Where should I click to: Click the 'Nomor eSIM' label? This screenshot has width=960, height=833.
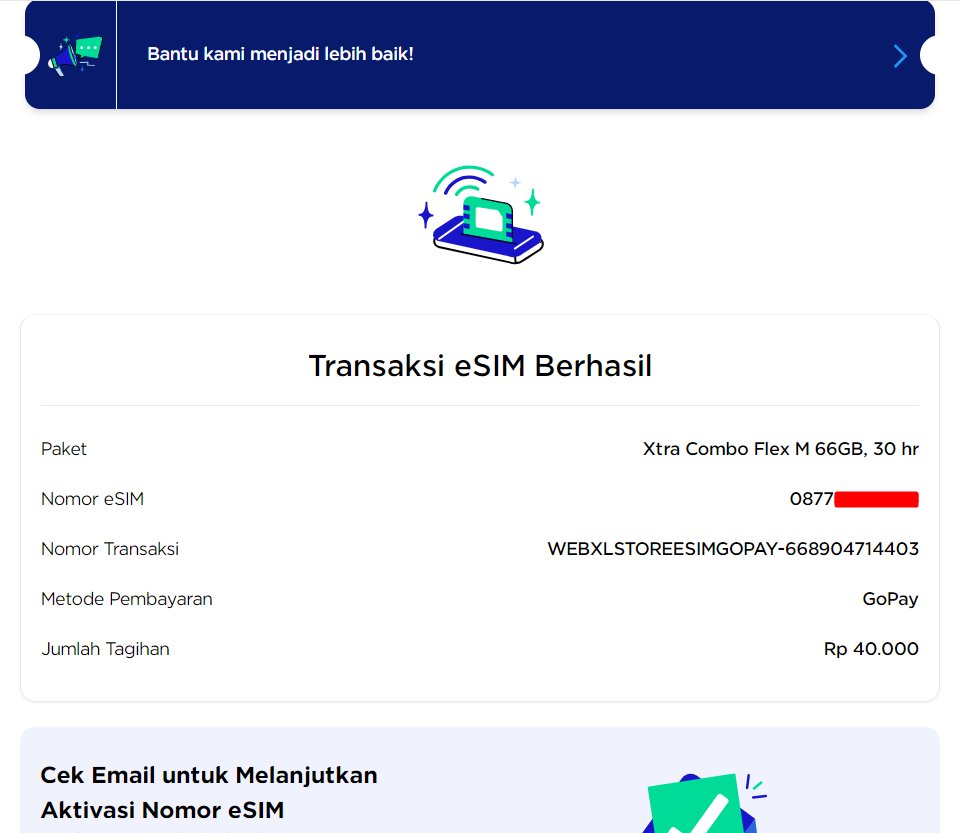92,499
